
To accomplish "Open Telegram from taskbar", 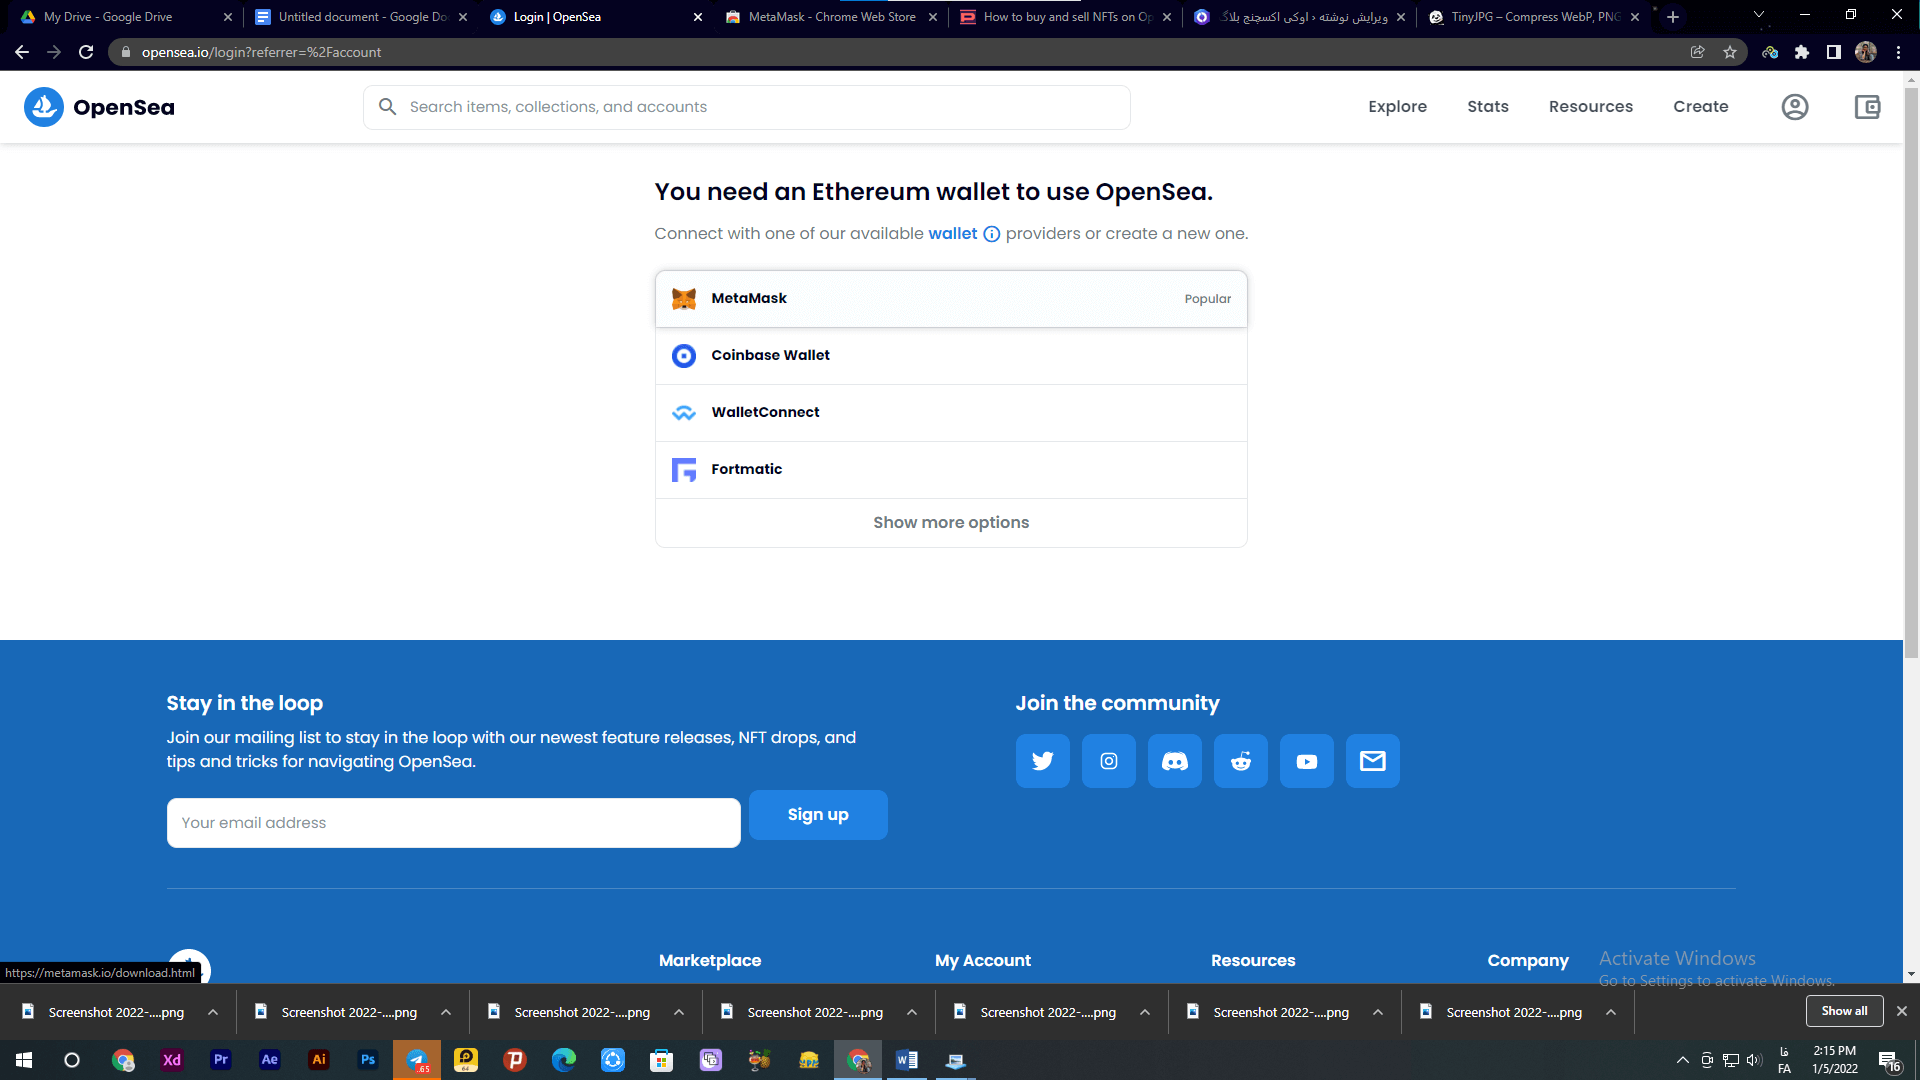I will 417,1060.
